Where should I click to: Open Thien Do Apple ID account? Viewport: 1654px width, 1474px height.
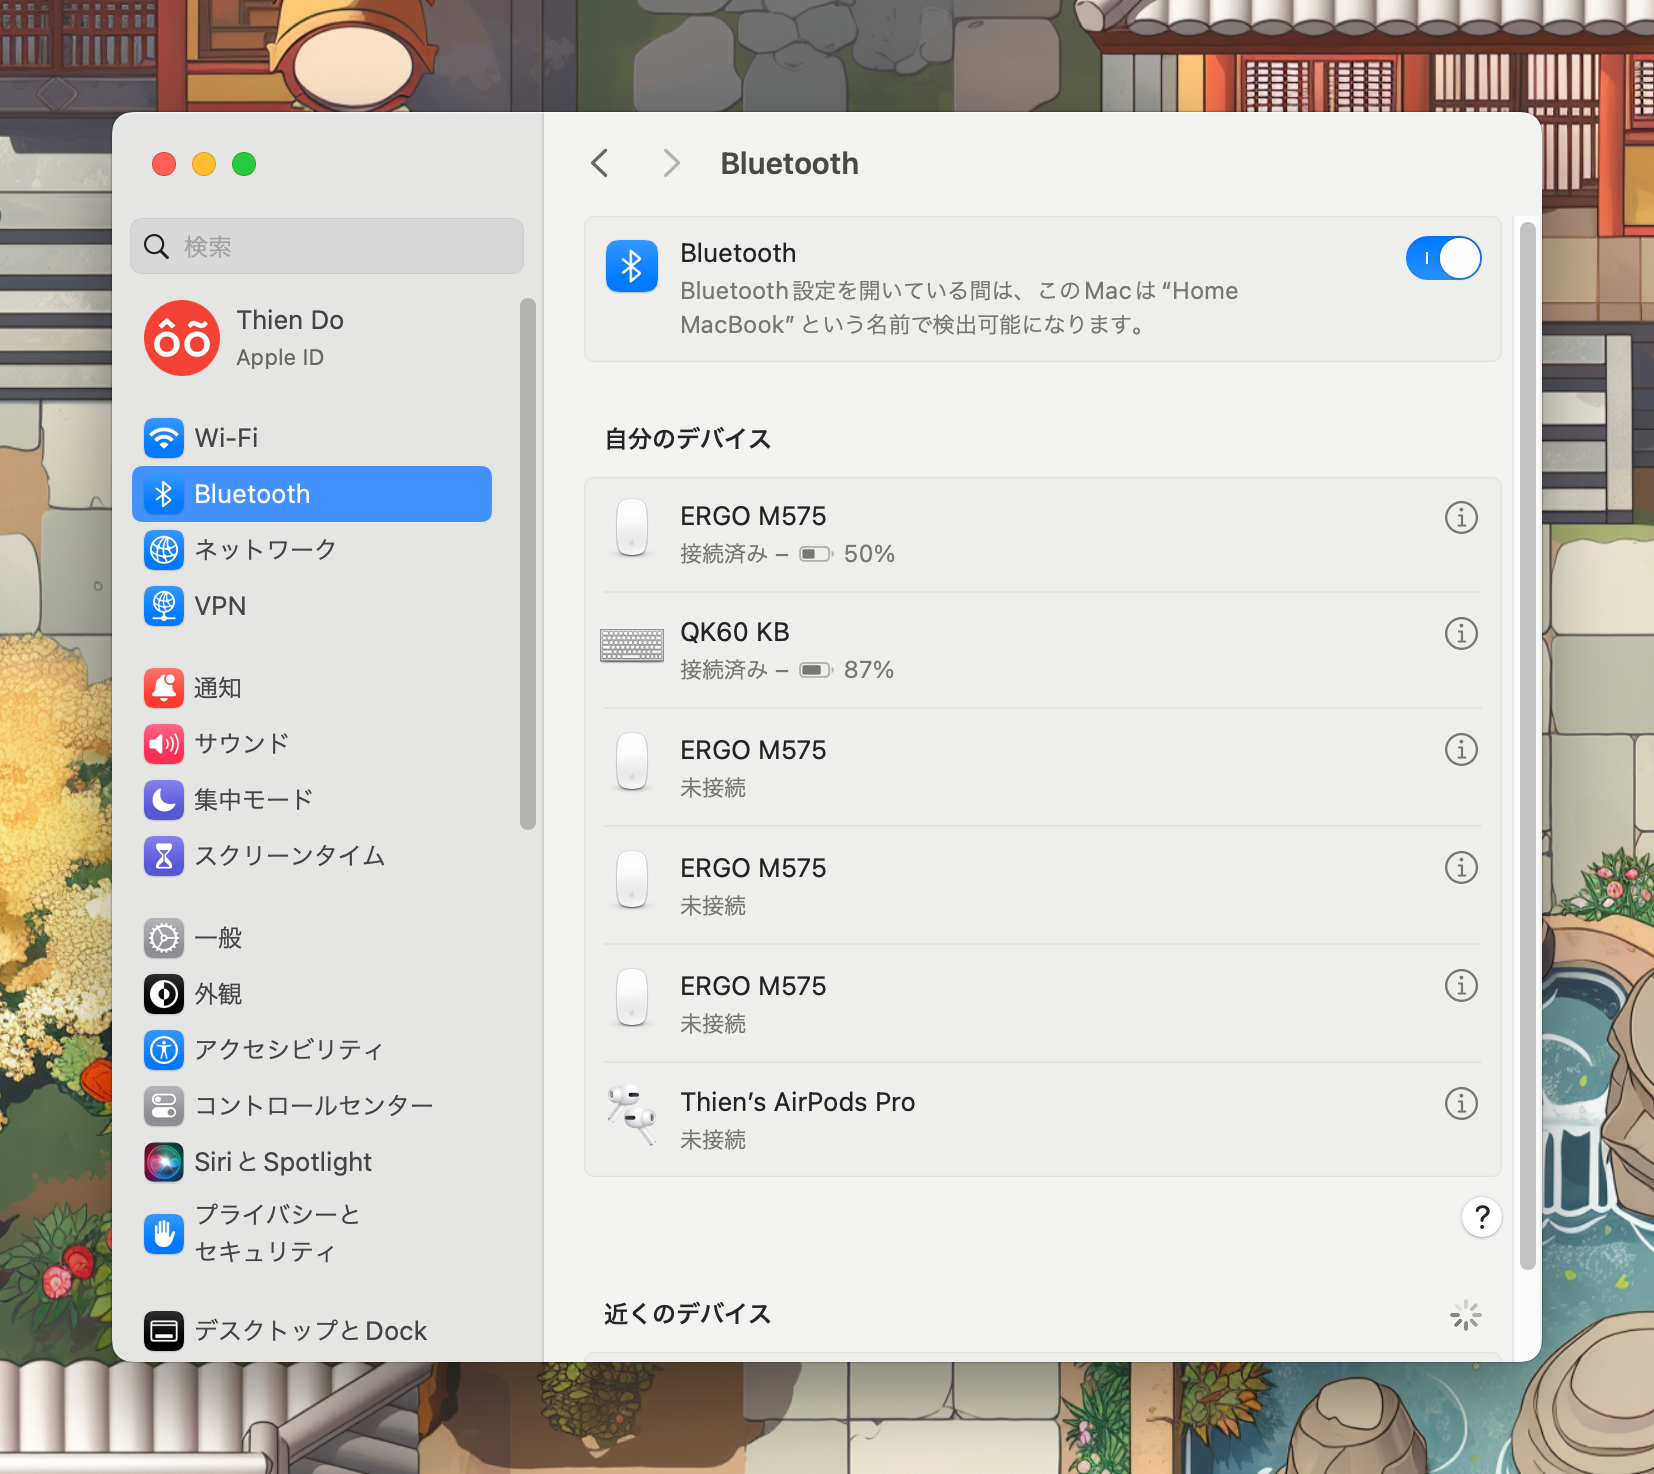(x=312, y=338)
